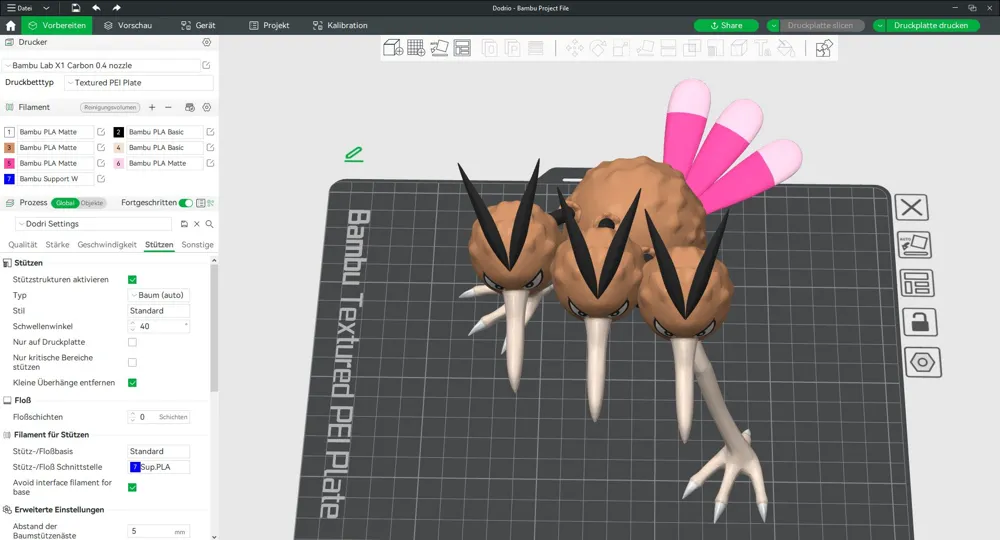Screen dimensions: 1000x540
Task: Toggle Kleine Überhänge entfernen checkbox
Action: click(x=133, y=383)
